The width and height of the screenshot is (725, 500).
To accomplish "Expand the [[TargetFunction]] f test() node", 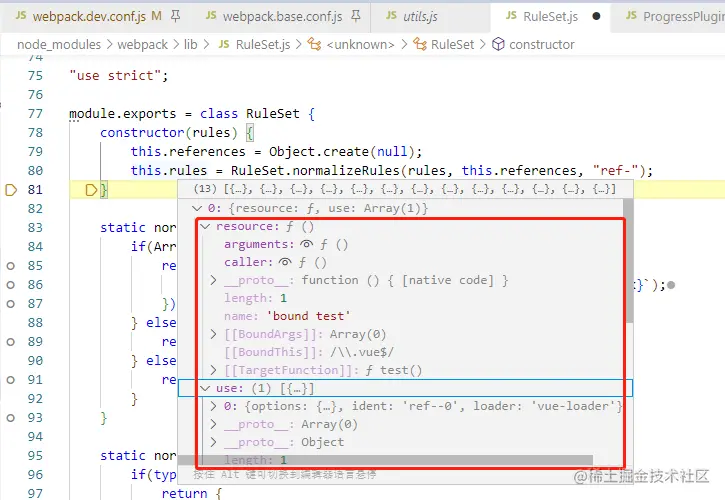I will [x=213, y=370].
